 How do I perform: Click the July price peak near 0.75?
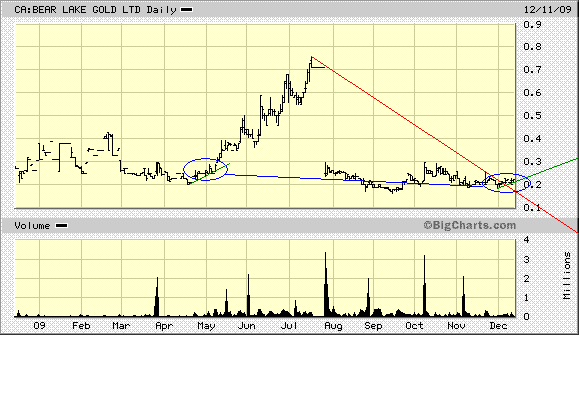pyautogui.click(x=311, y=58)
